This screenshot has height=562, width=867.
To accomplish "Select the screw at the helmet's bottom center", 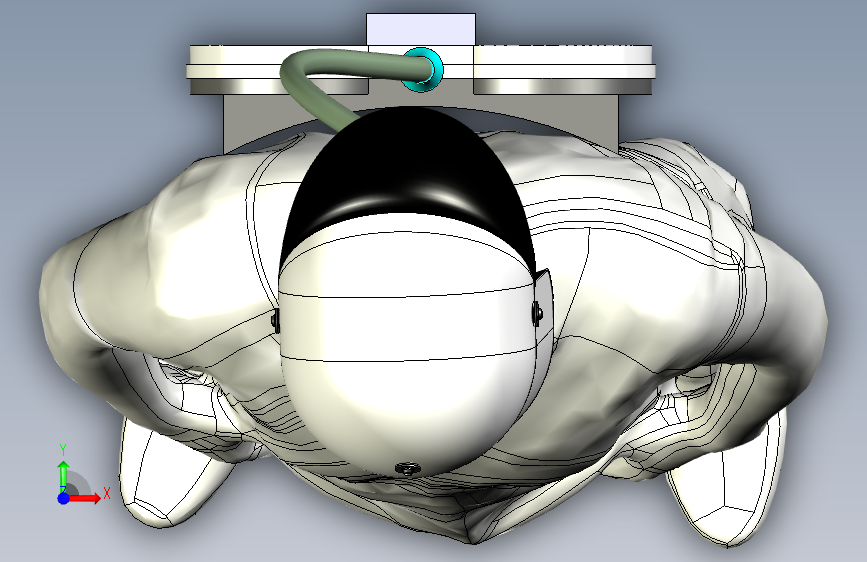I will (408, 469).
